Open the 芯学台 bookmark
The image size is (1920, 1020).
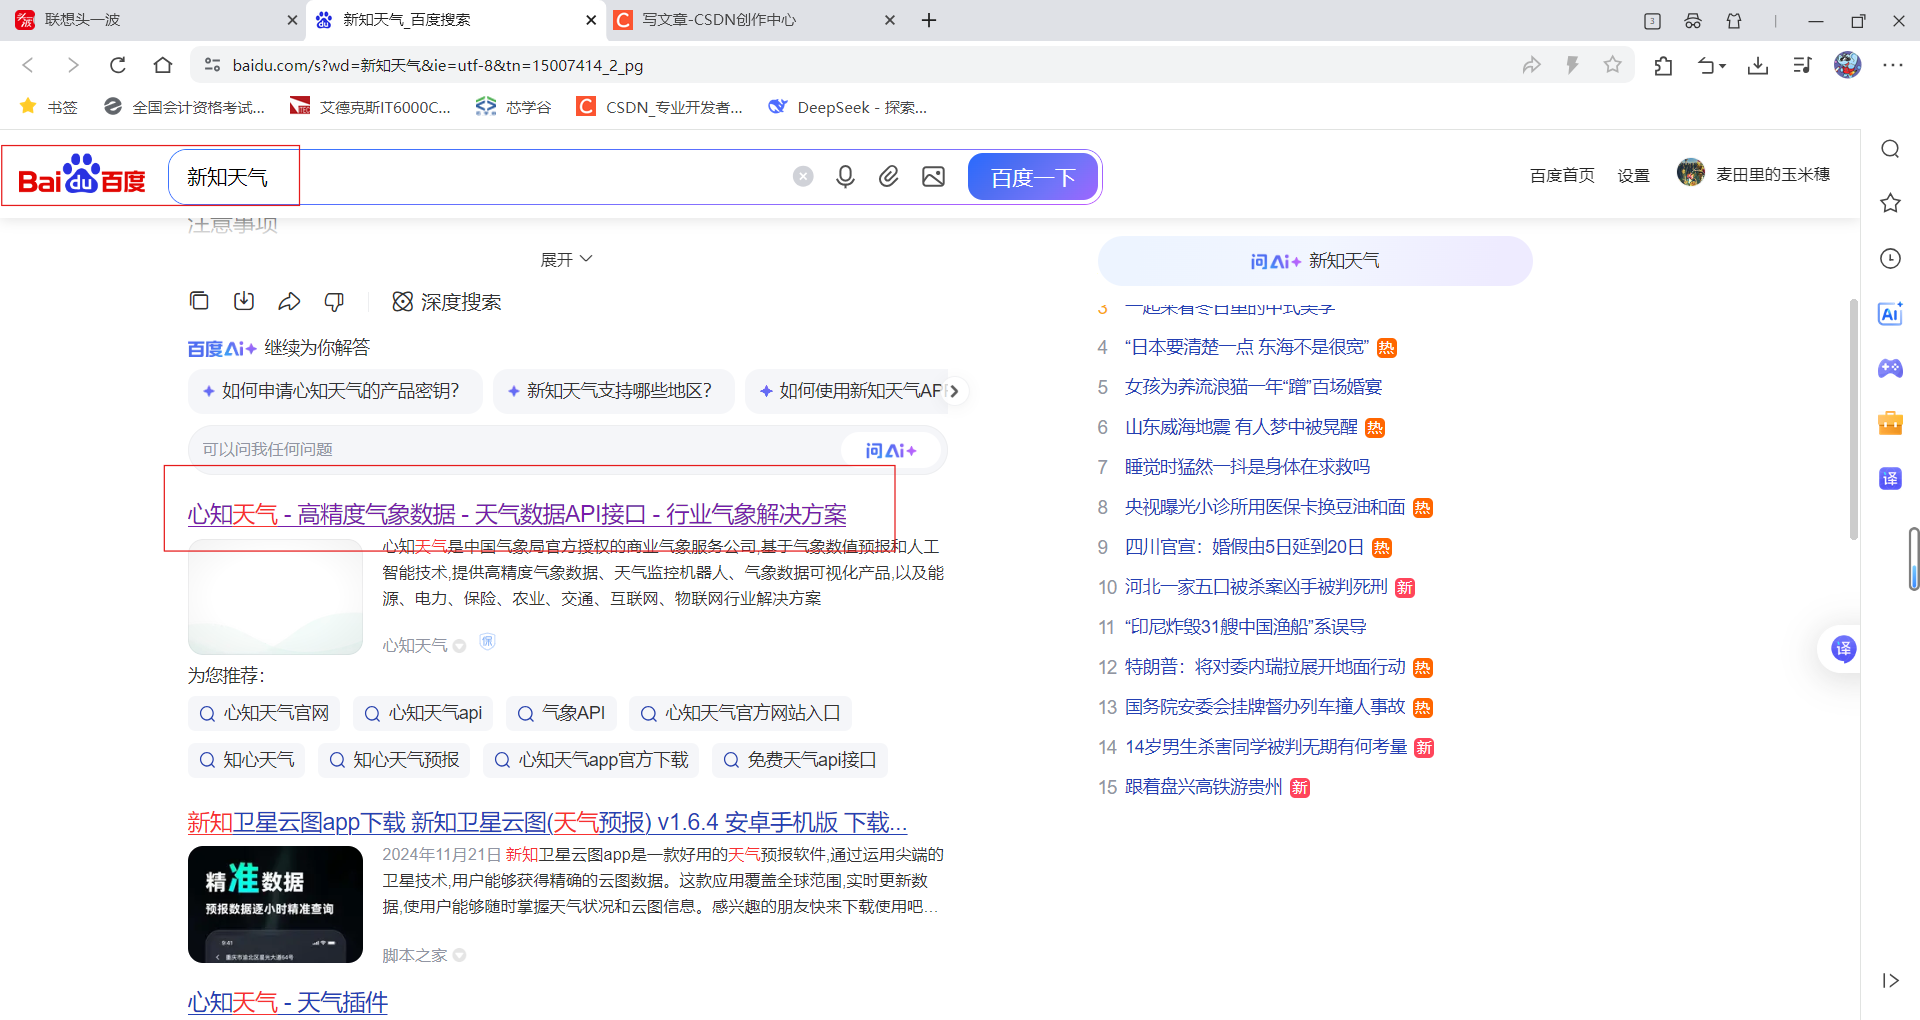514,107
